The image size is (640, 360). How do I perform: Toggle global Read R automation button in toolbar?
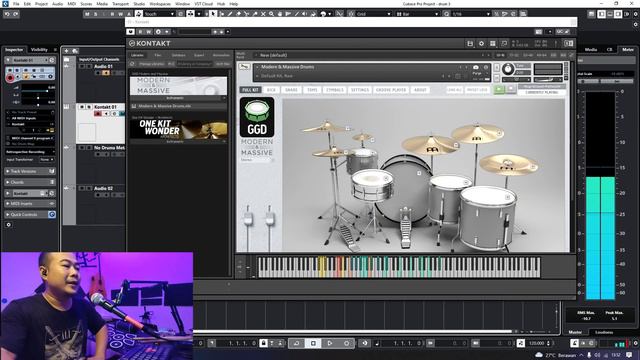pos(112,14)
